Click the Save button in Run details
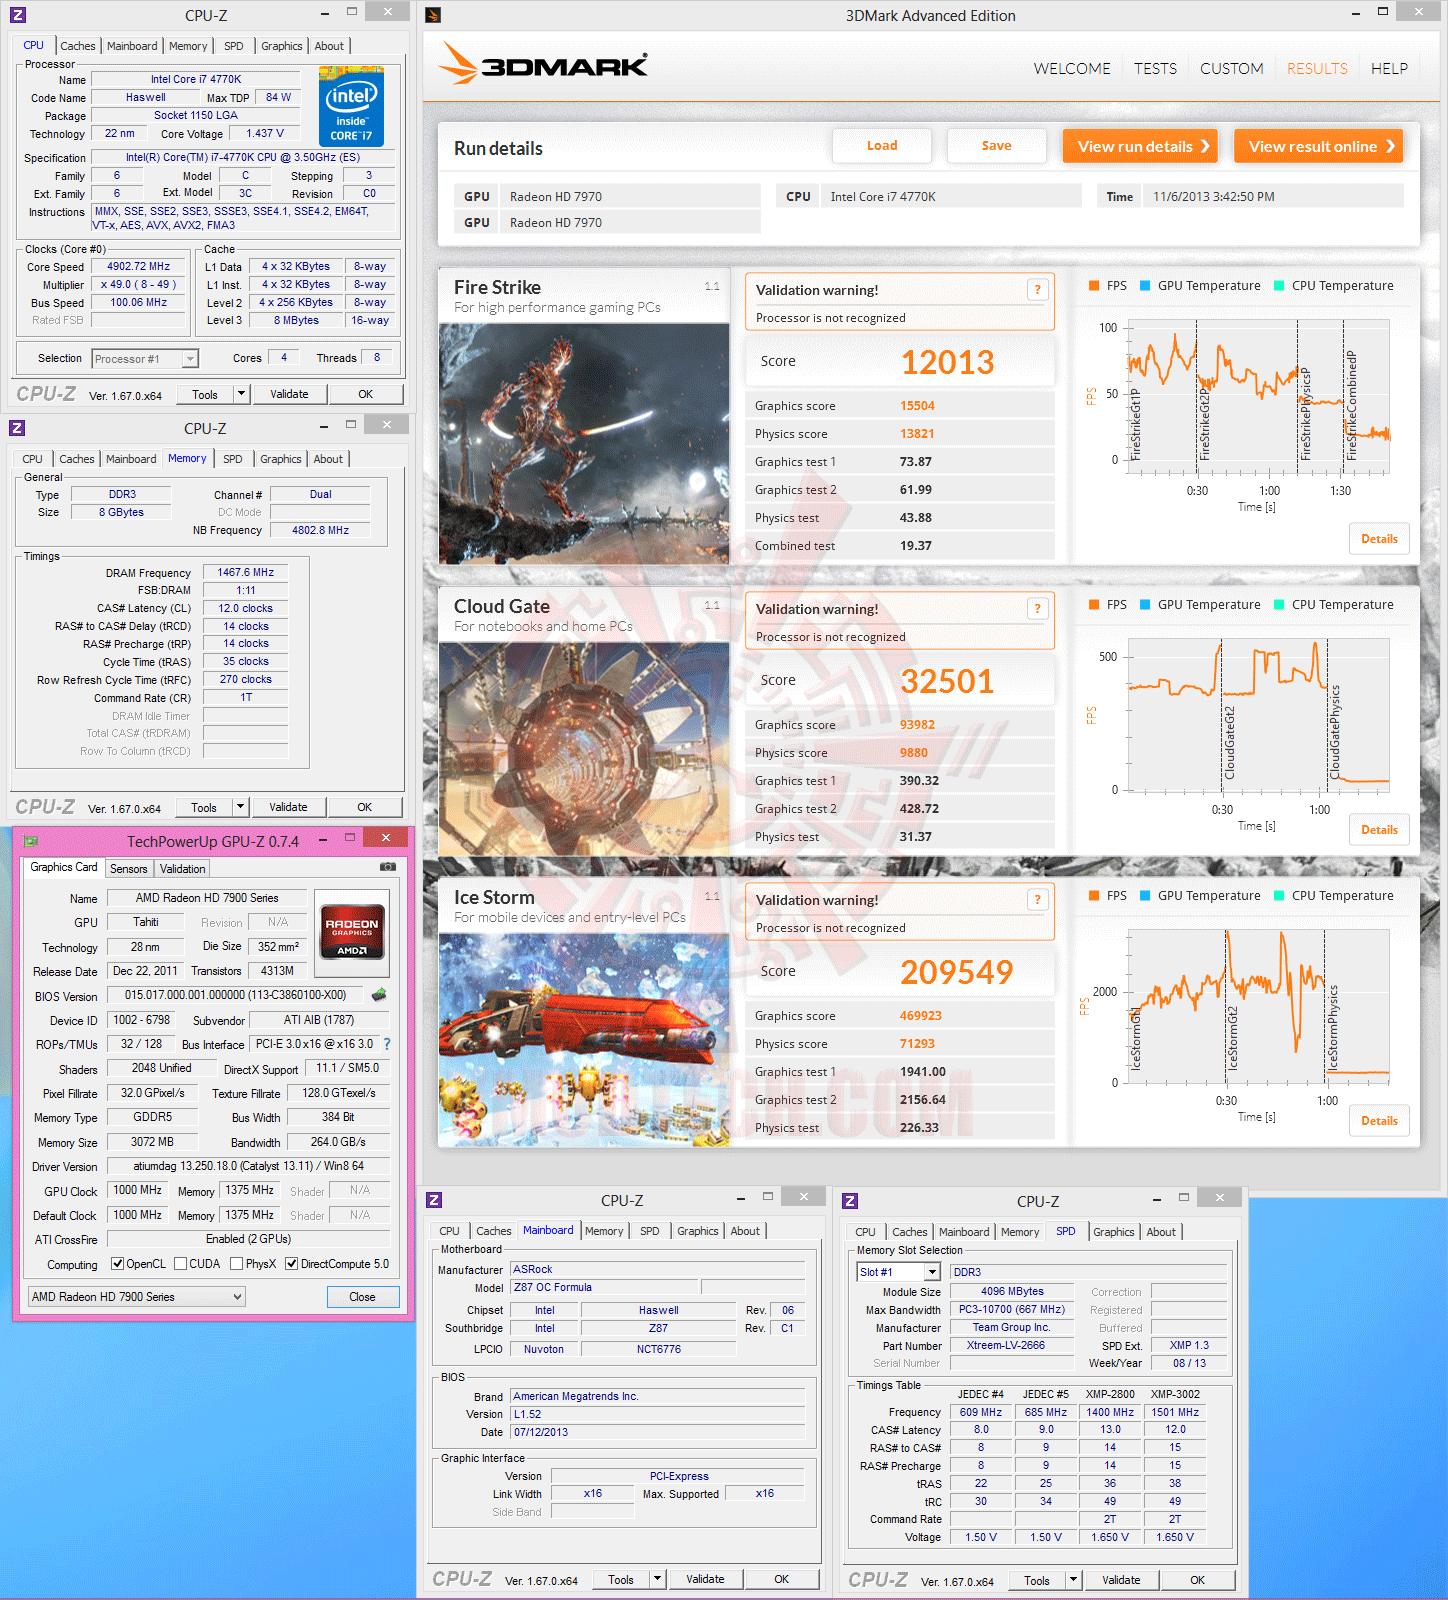This screenshot has width=1448, height=1600. [996, 146]
